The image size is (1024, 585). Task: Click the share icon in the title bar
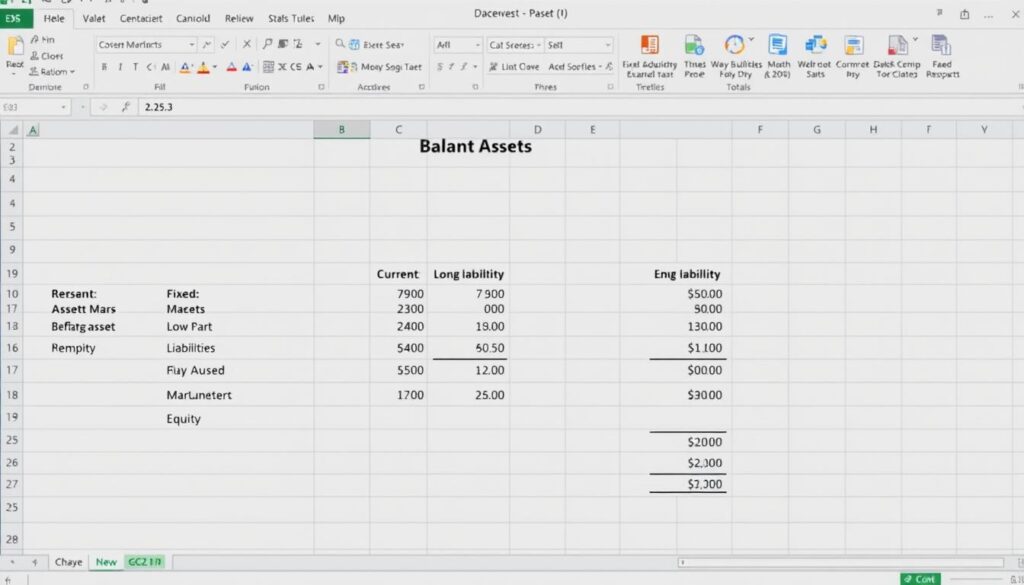pyautogui.click(x=963, y=14)
